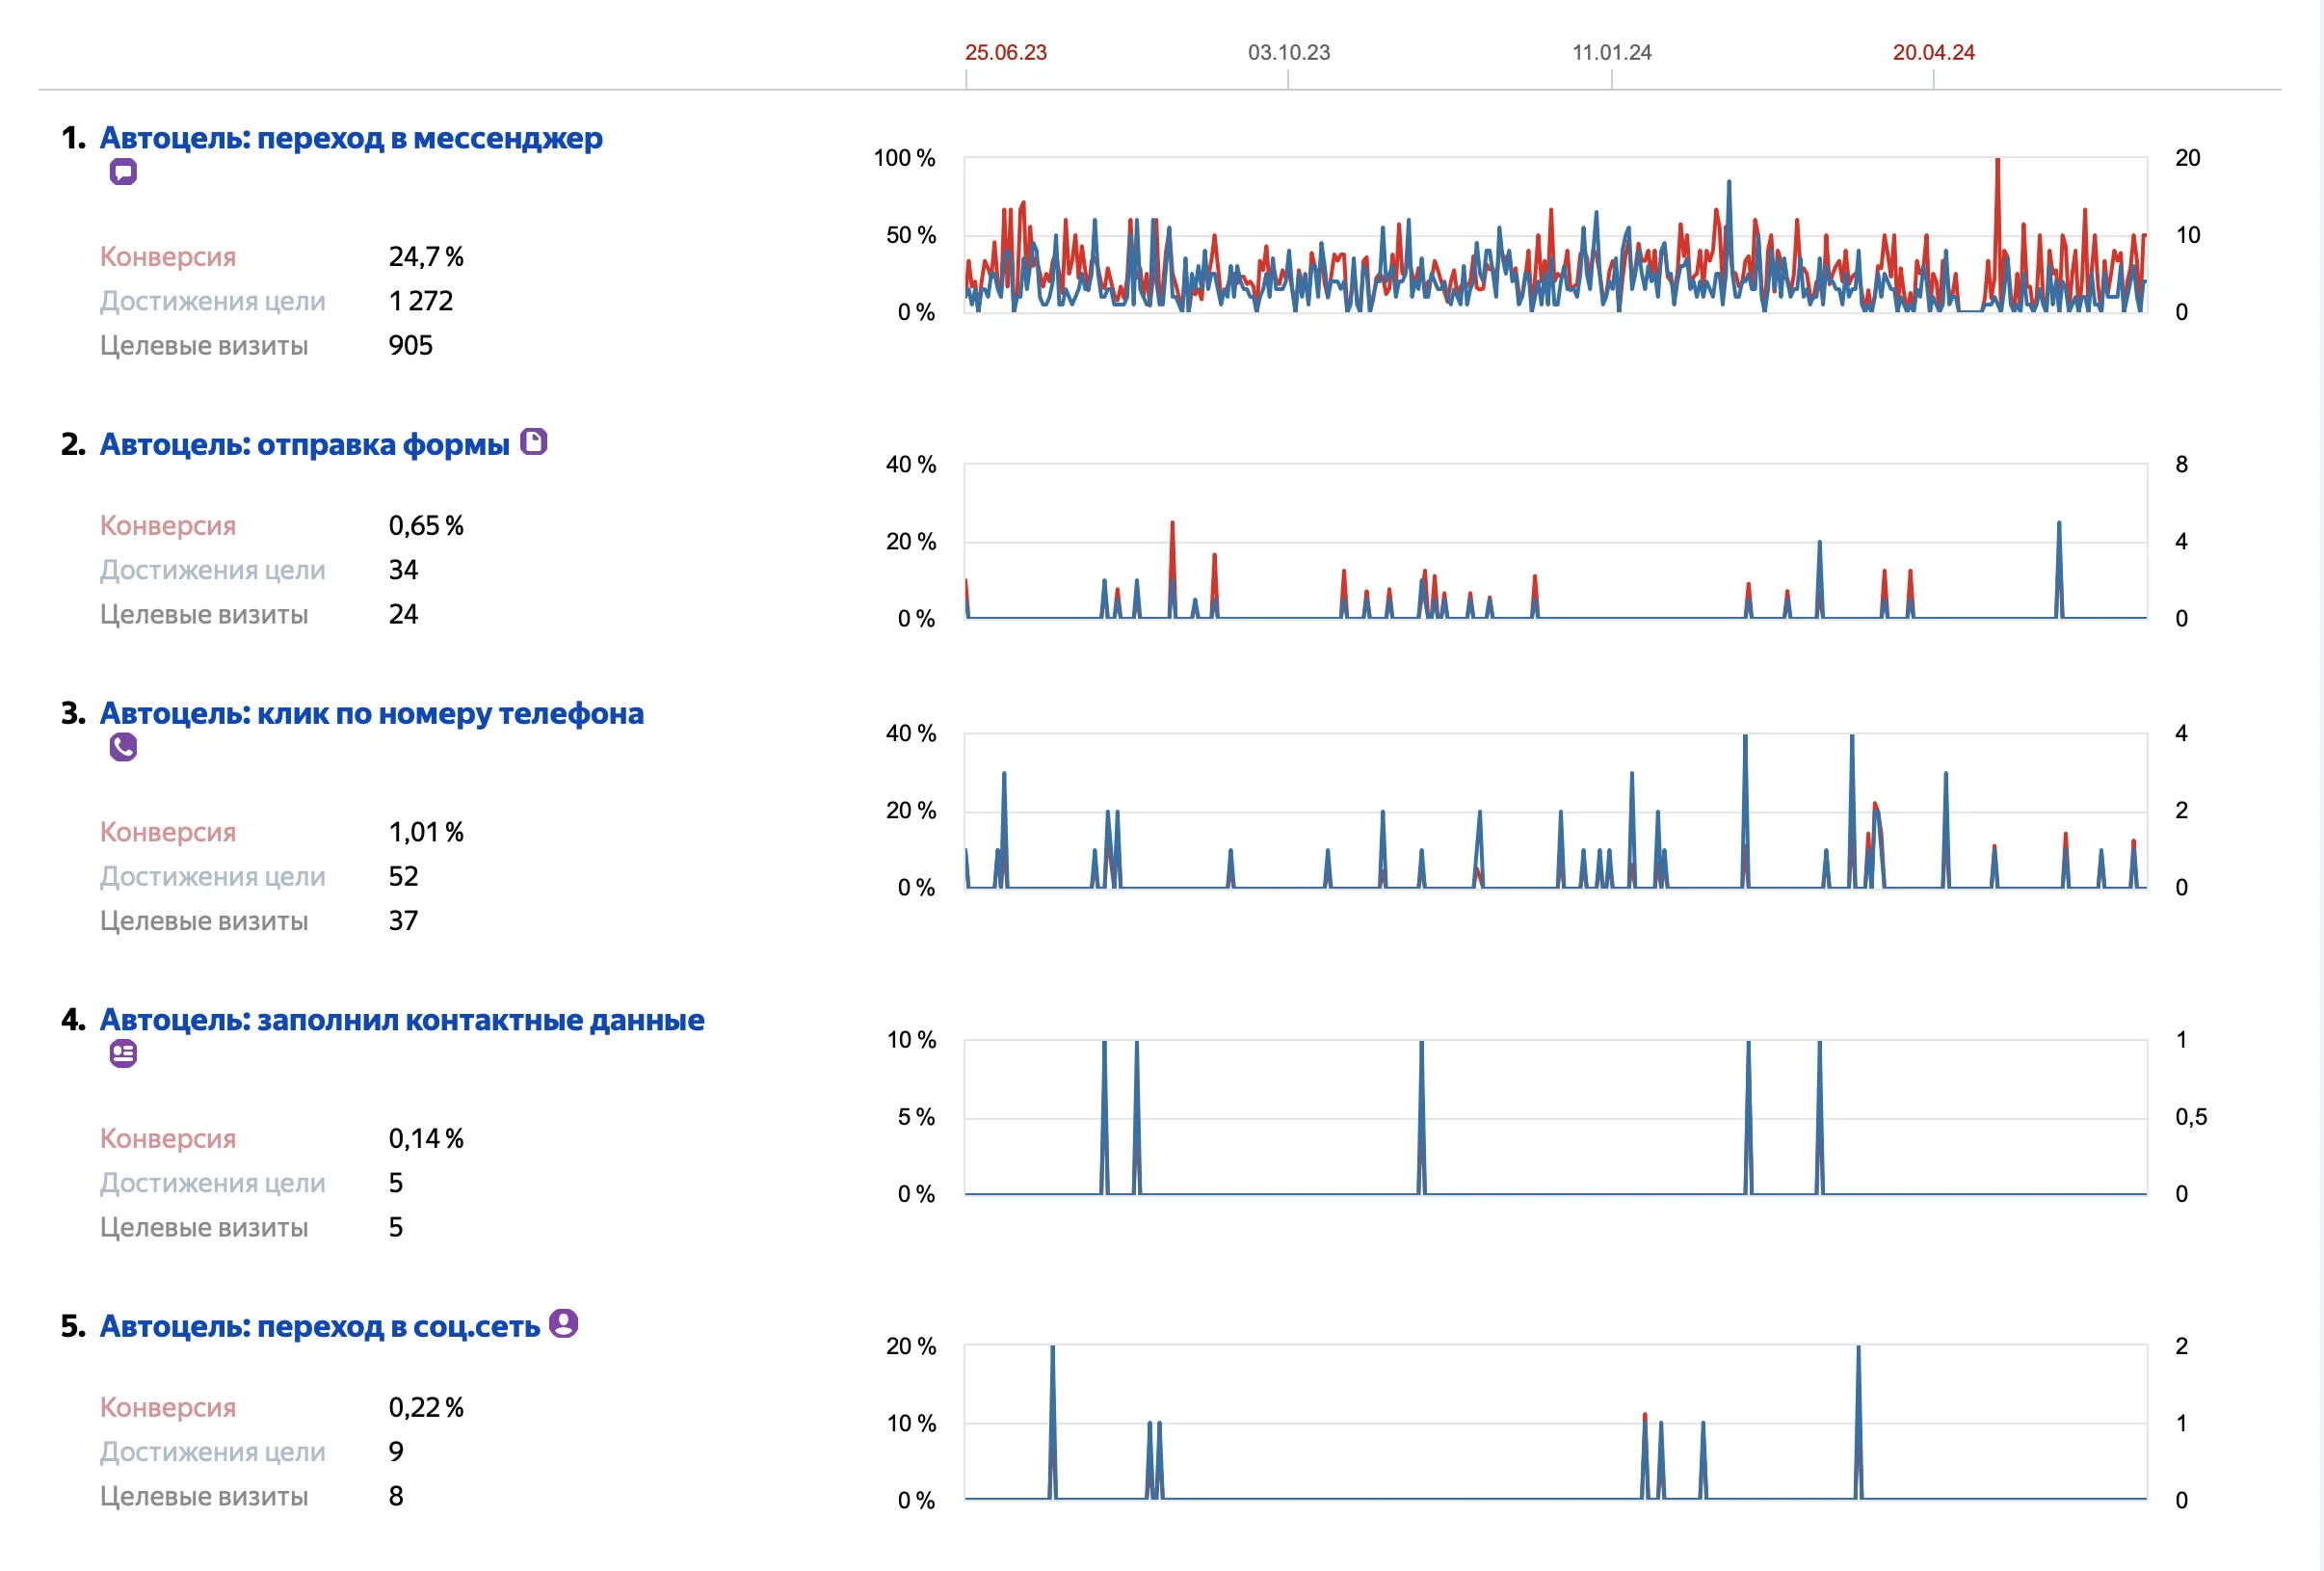Screen dimensions: 2324x1571
Task: Select timeline date 11.01.24
Action: pos(1611,52)
